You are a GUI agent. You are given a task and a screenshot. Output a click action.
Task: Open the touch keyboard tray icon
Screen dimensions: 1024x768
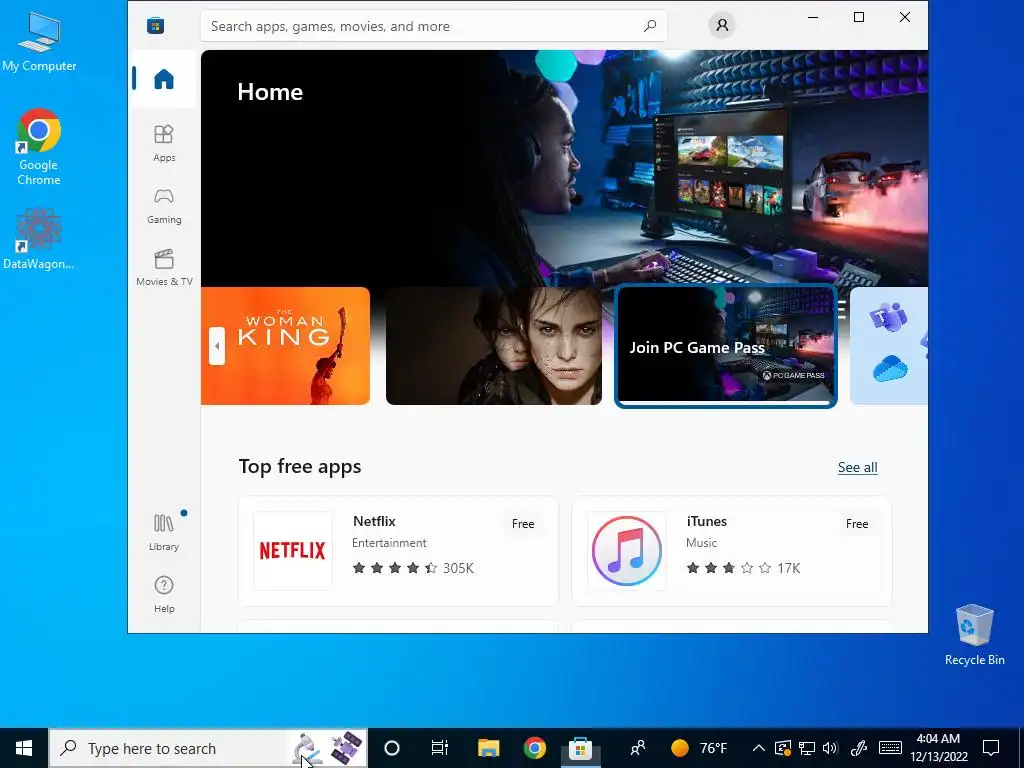[x=890, y=748]
